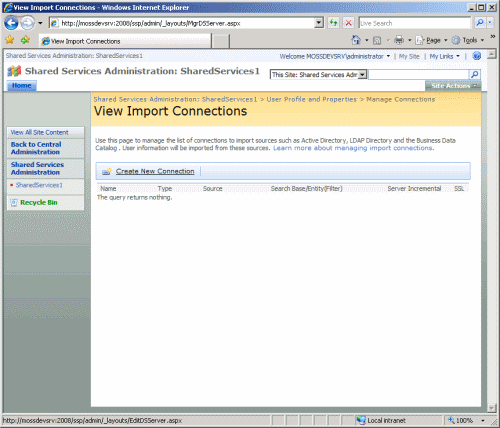Viewport: 500px width, 428px height.
Task: Click the Search Base/Entity(Filter) column header
Action: (306, 189)
